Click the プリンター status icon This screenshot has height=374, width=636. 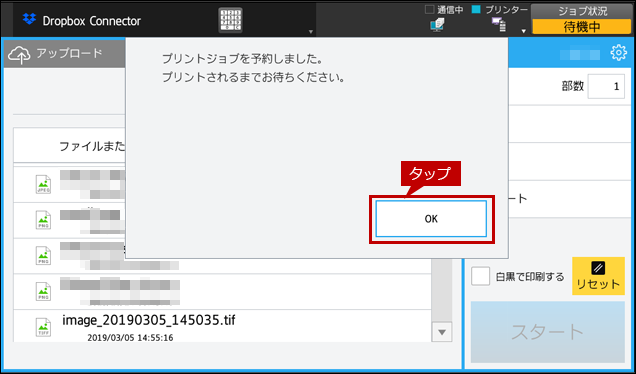[x=498, y=25]
